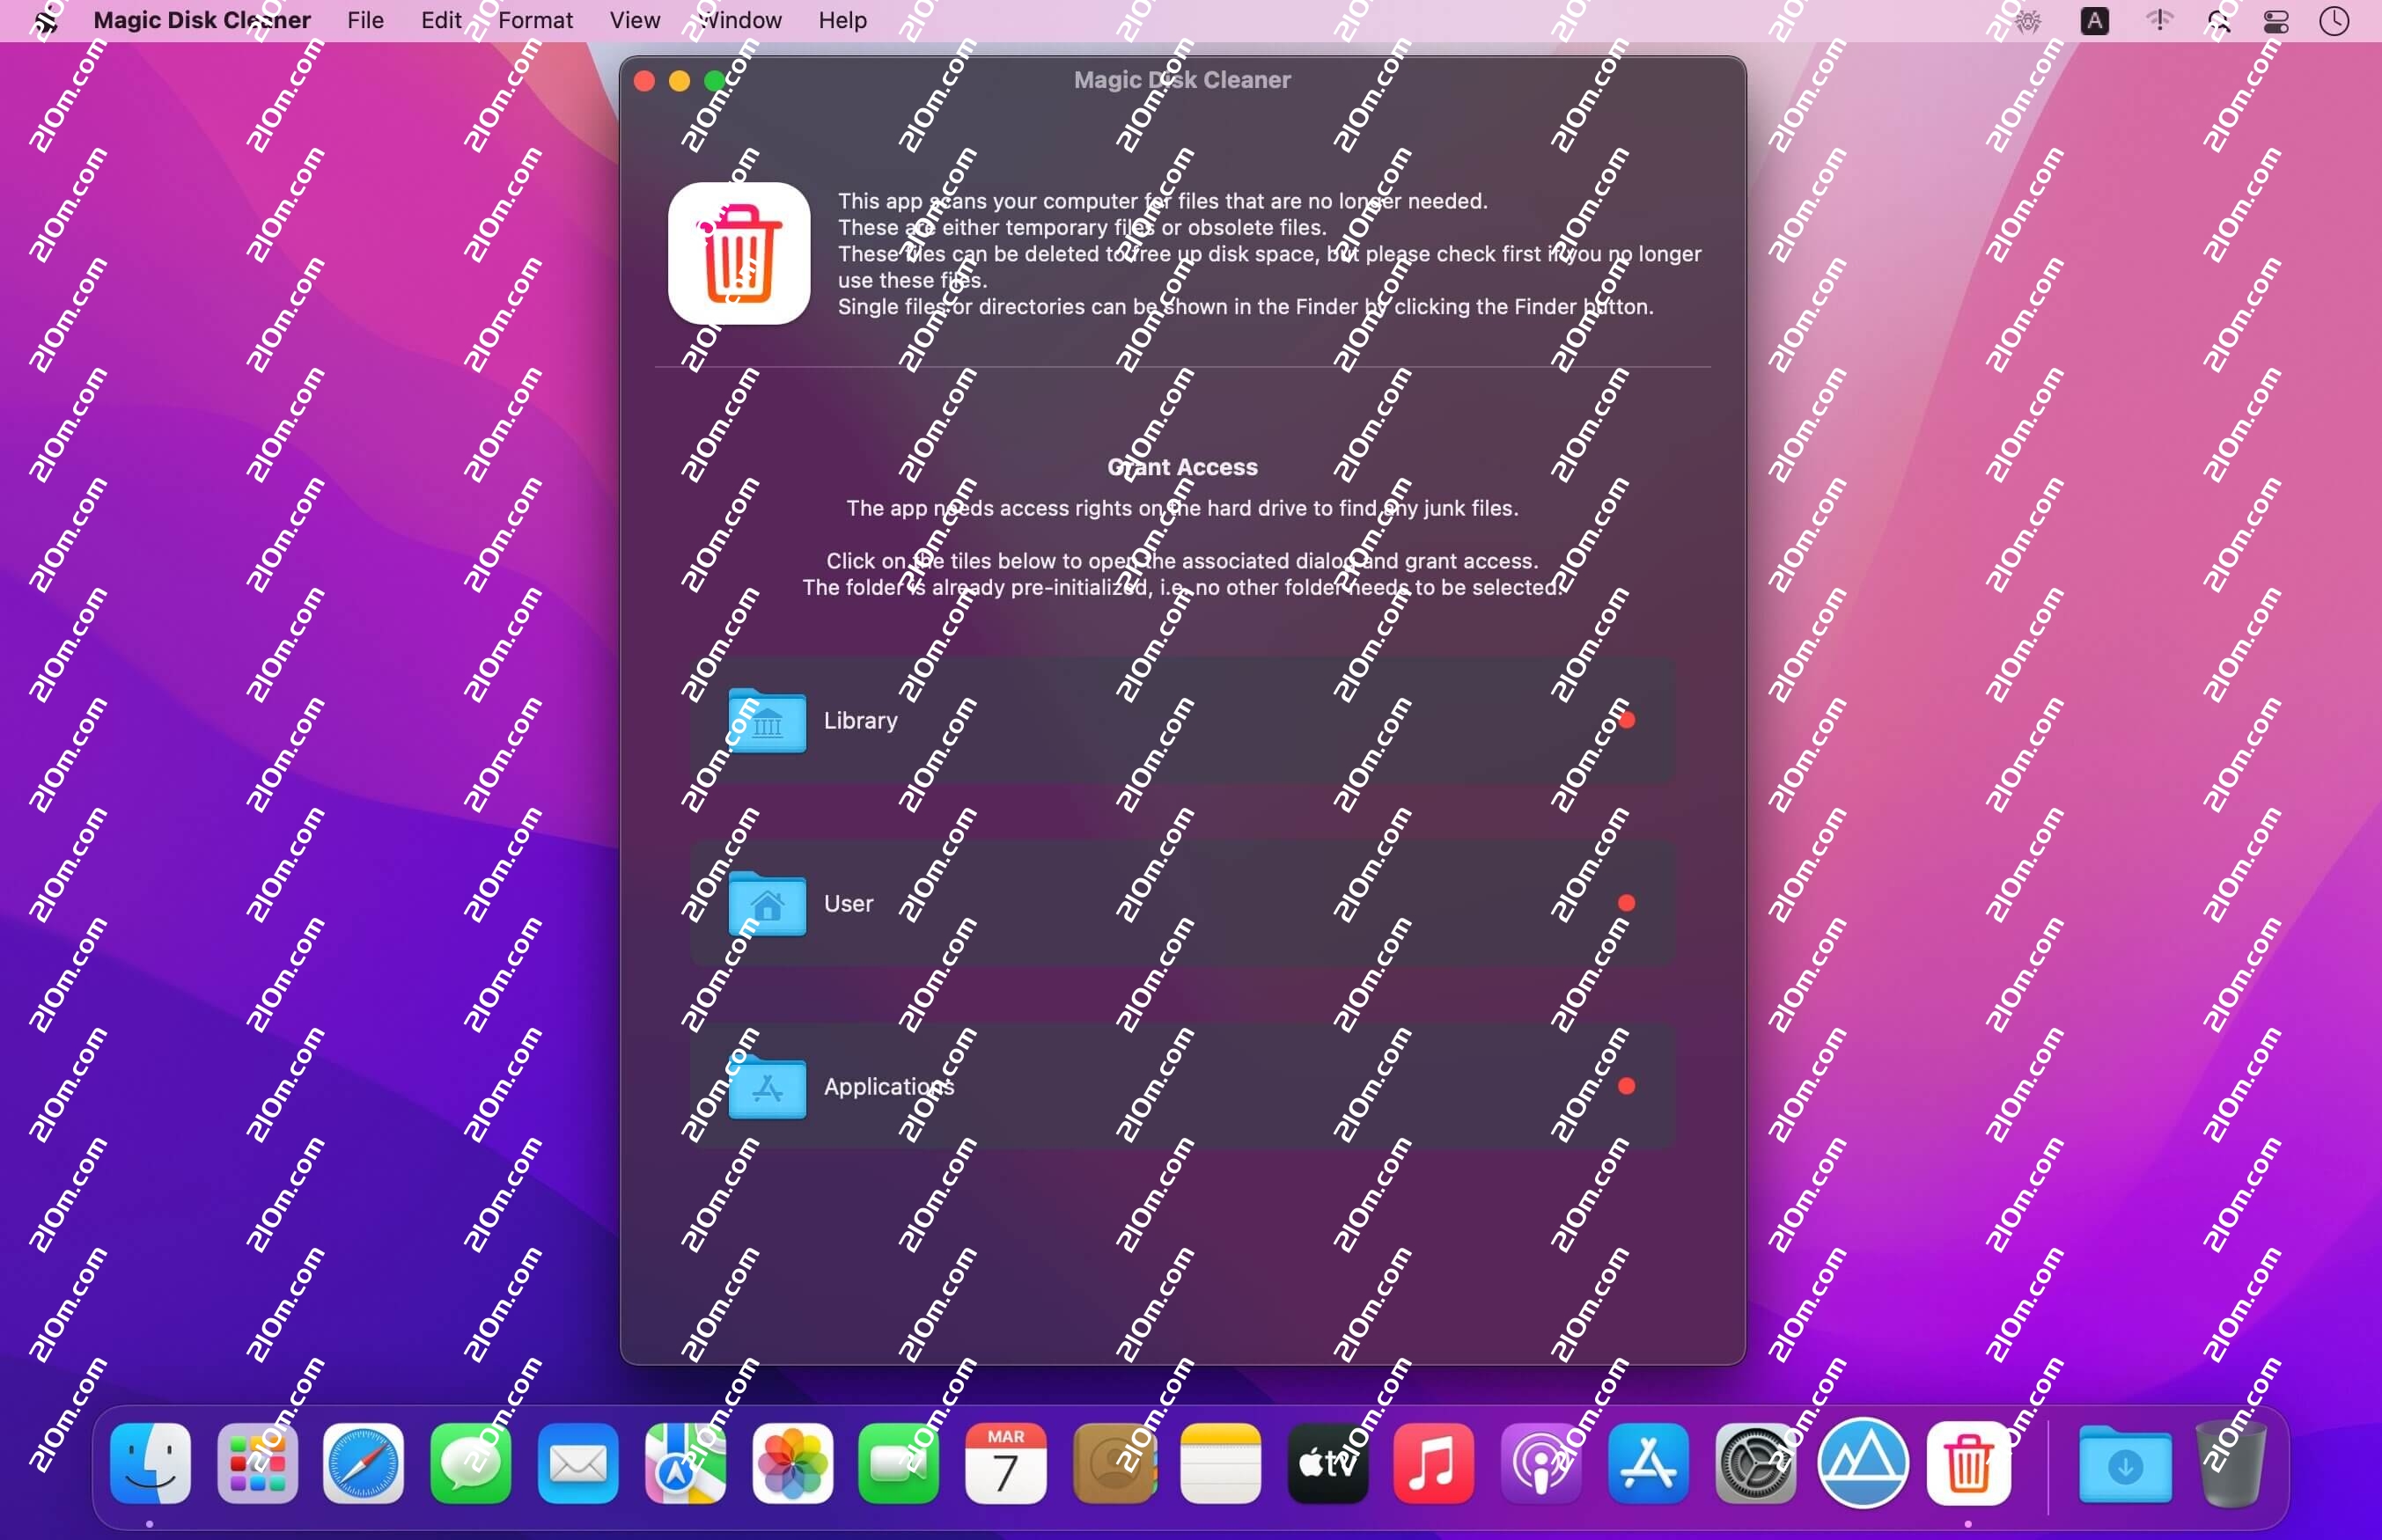Click red status dot on User tile
This screenshot has height=1540, width=2382.
(x=1627, y=904)
